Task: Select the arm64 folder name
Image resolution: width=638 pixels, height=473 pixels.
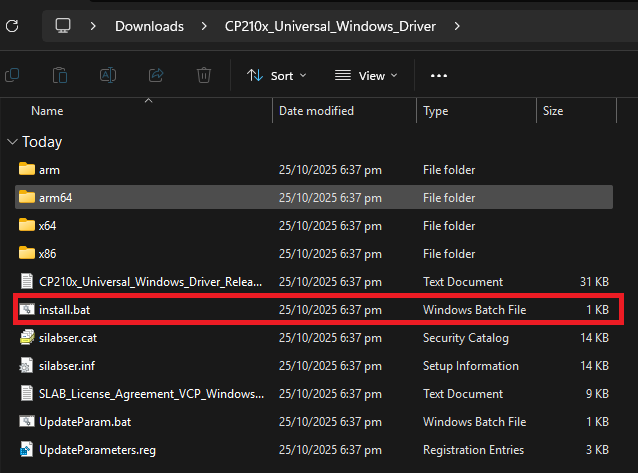Action: tap(55, 198)
